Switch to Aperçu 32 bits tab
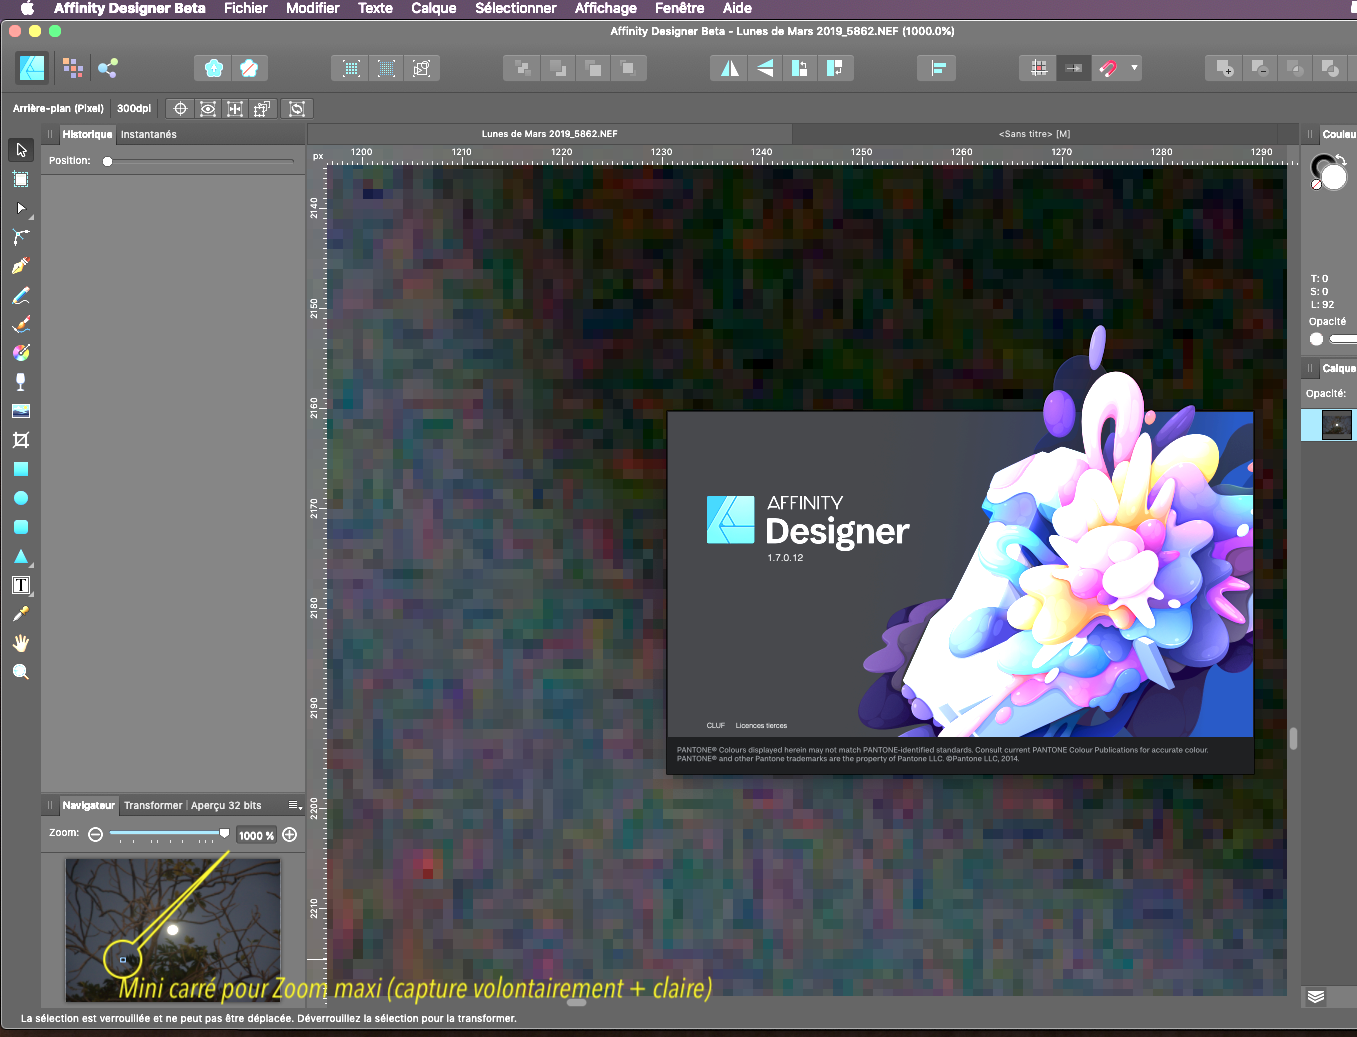Image resolution: width=1357 pixels, height=1037 pixels. (x=226, y=805)
